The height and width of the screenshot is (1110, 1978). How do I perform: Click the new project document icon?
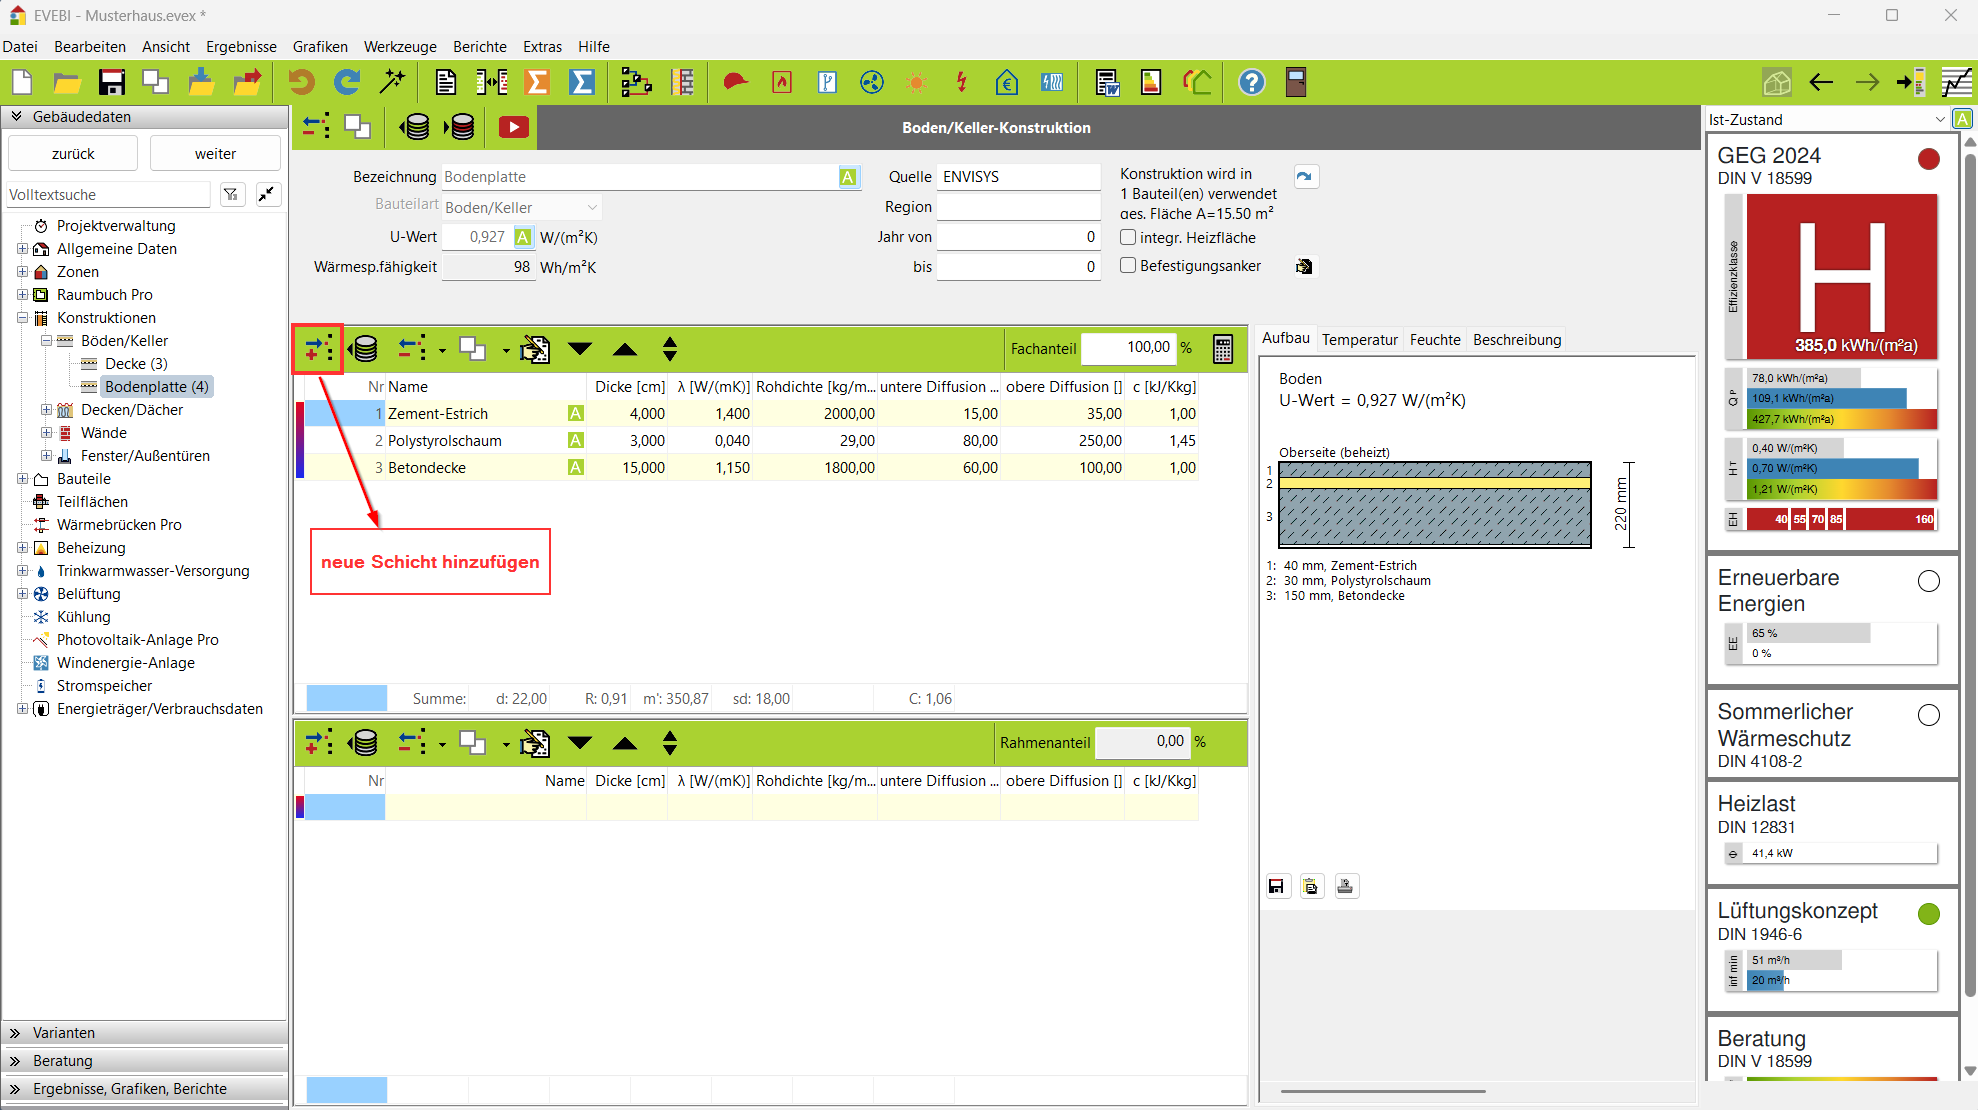[22, 83]
